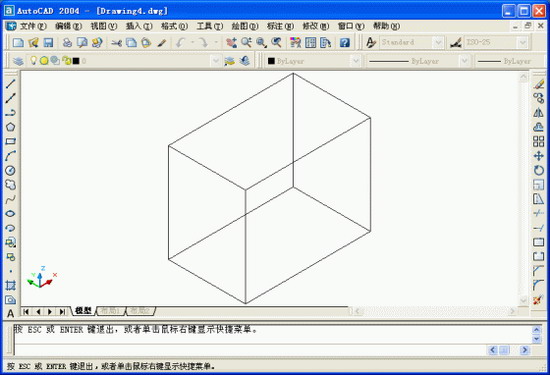This screenshot has height=375, width=550.
Task: Switch to the 布局1 layout tab
Action: pyautogui.click(x=110, y=311)
